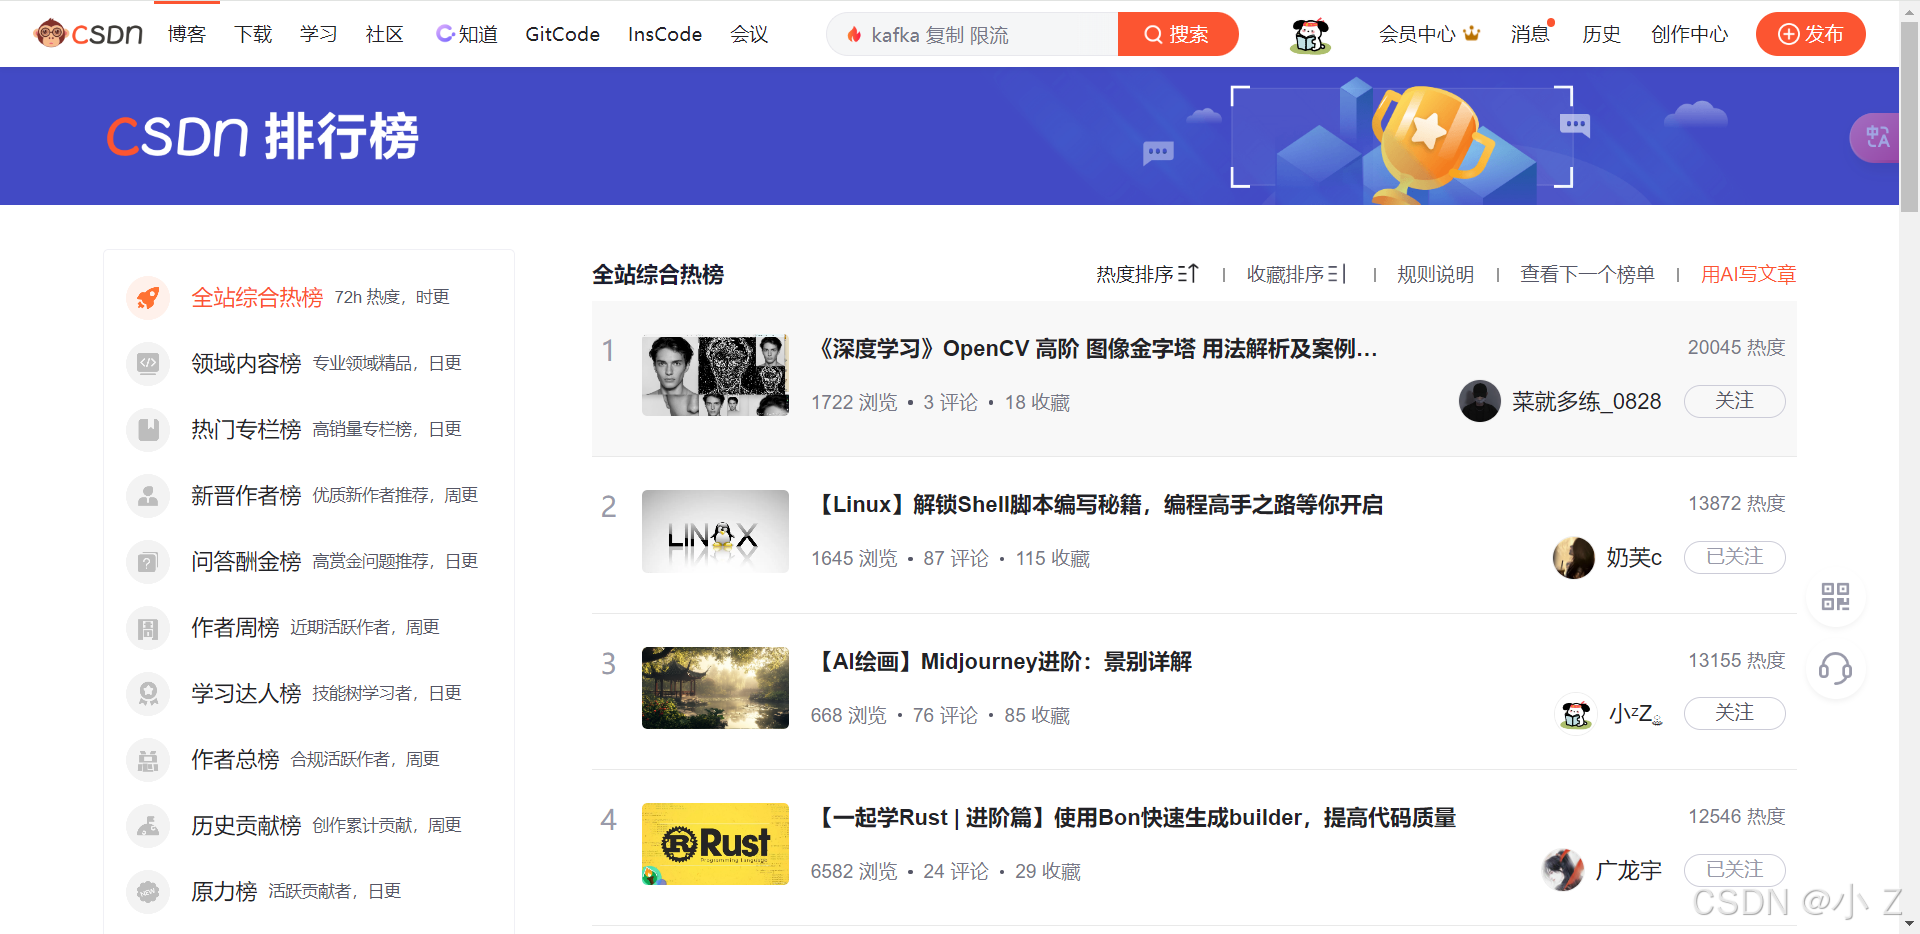Image resolution: width=1920 pixels, height=934 pixels.
Task: Open the Midjourney进阶 article title
Action: (x=1002, y=662)
